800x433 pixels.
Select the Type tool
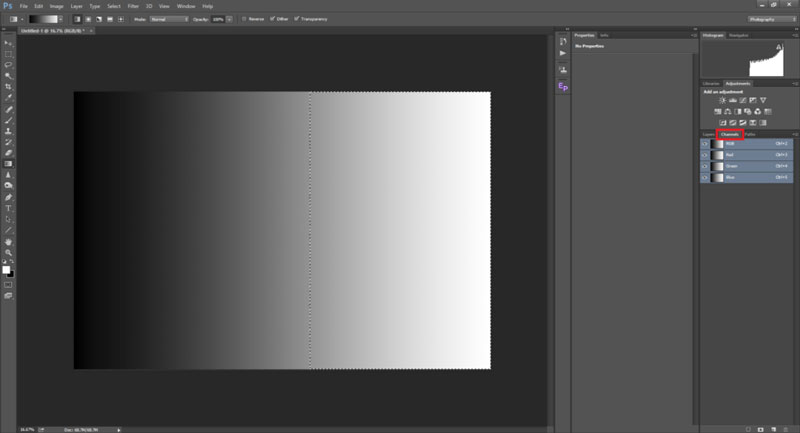9,208
